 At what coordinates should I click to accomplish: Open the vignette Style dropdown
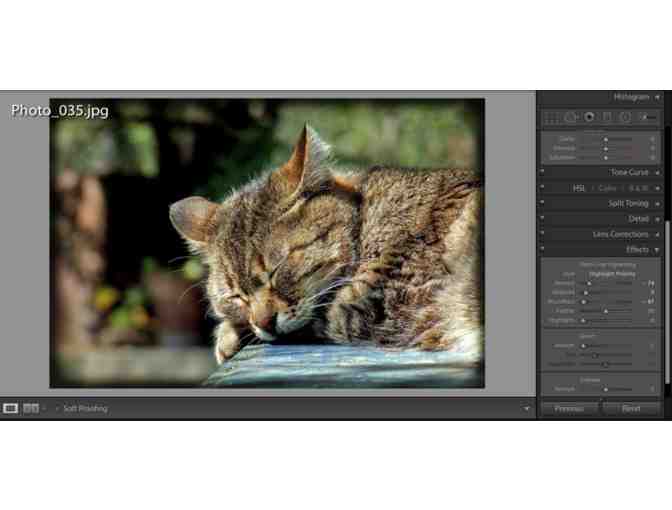[609, 273]
